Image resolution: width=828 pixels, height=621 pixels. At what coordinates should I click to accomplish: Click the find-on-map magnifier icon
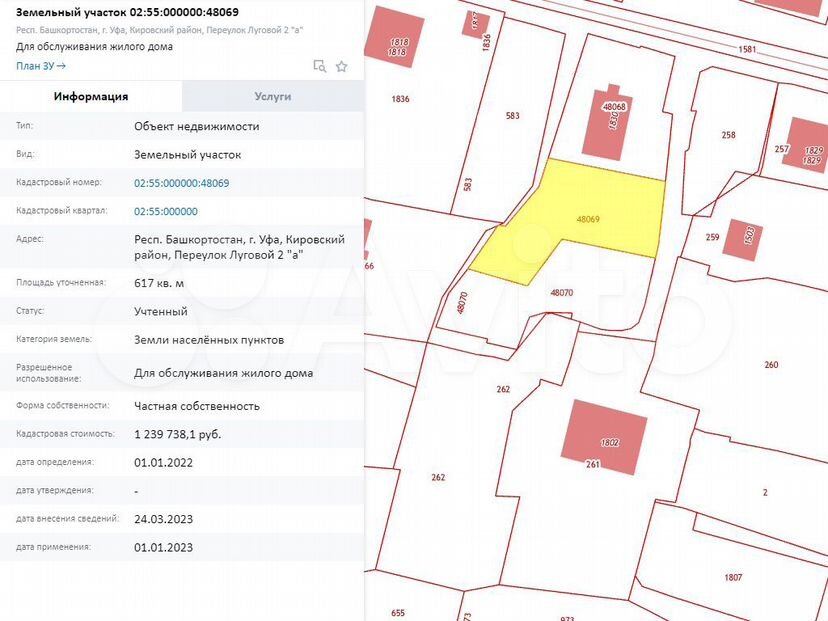coord(319,66)
